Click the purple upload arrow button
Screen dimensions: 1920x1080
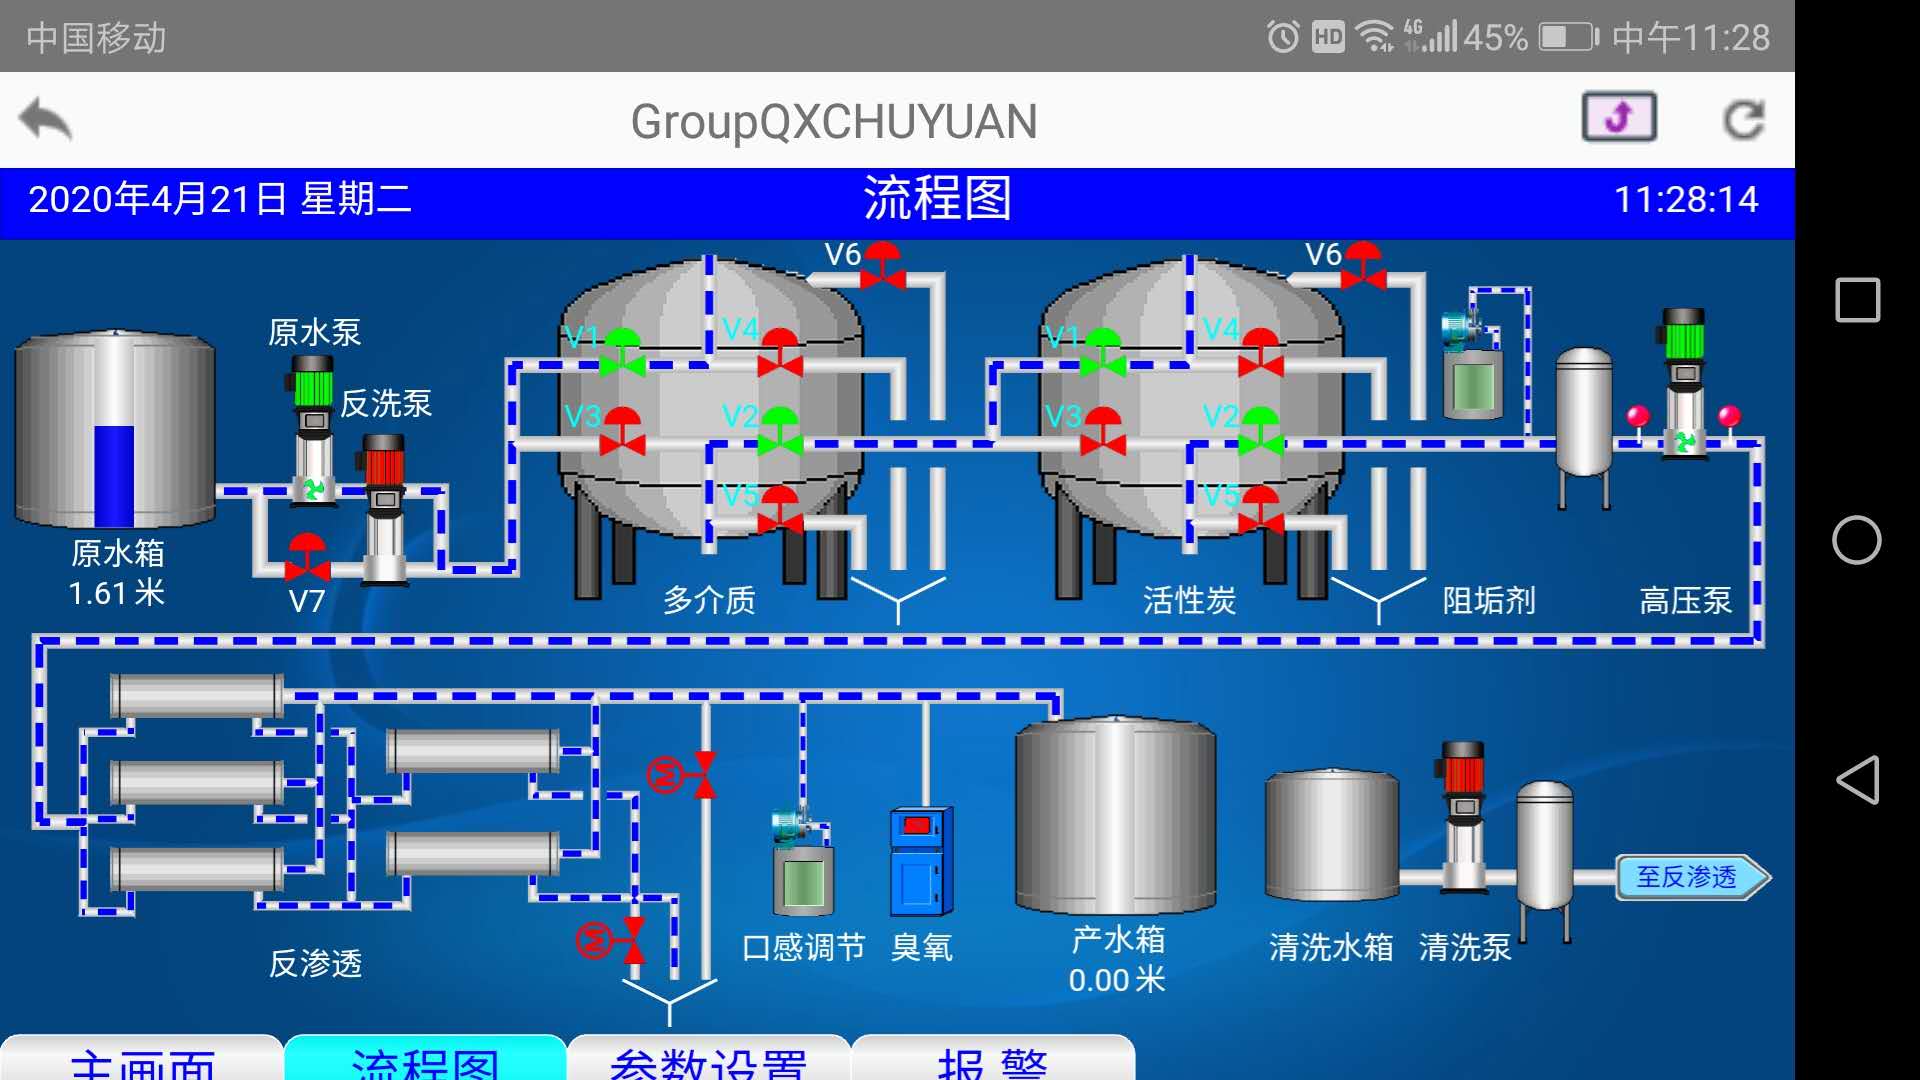1619,118
